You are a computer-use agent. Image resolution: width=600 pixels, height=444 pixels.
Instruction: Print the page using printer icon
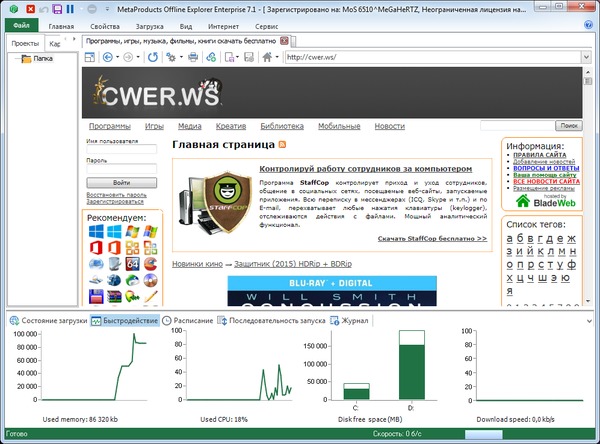(x=193, y=57)
